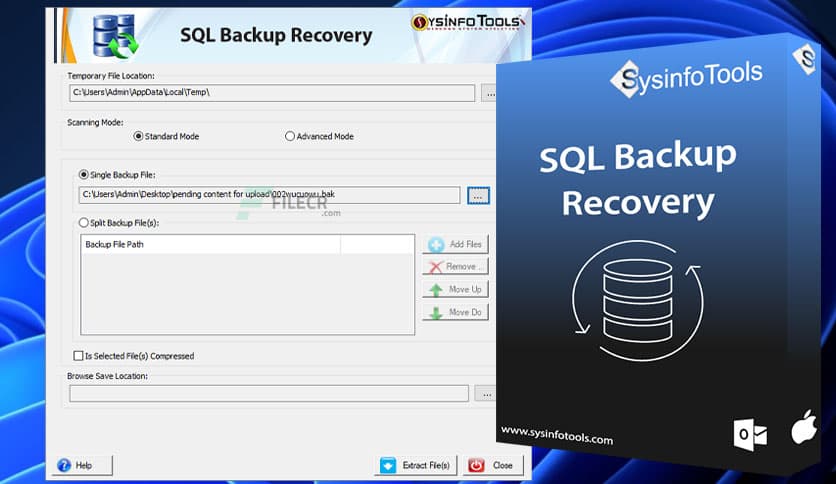Click the Outlook icon on product box

coord(751,434)
